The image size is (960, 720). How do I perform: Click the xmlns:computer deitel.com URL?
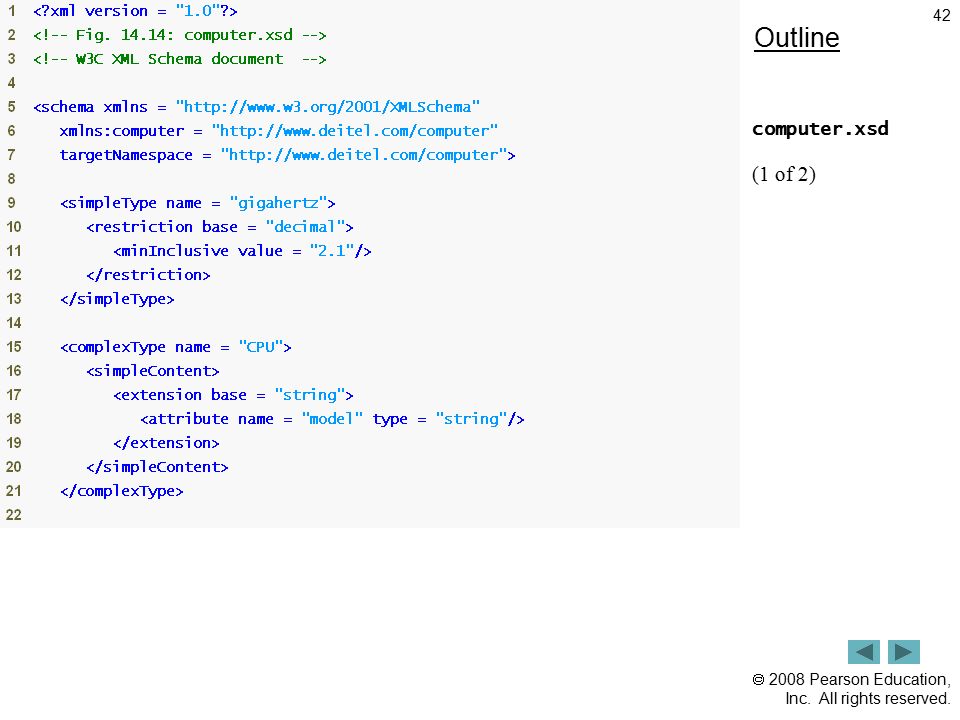click(354, 131)
